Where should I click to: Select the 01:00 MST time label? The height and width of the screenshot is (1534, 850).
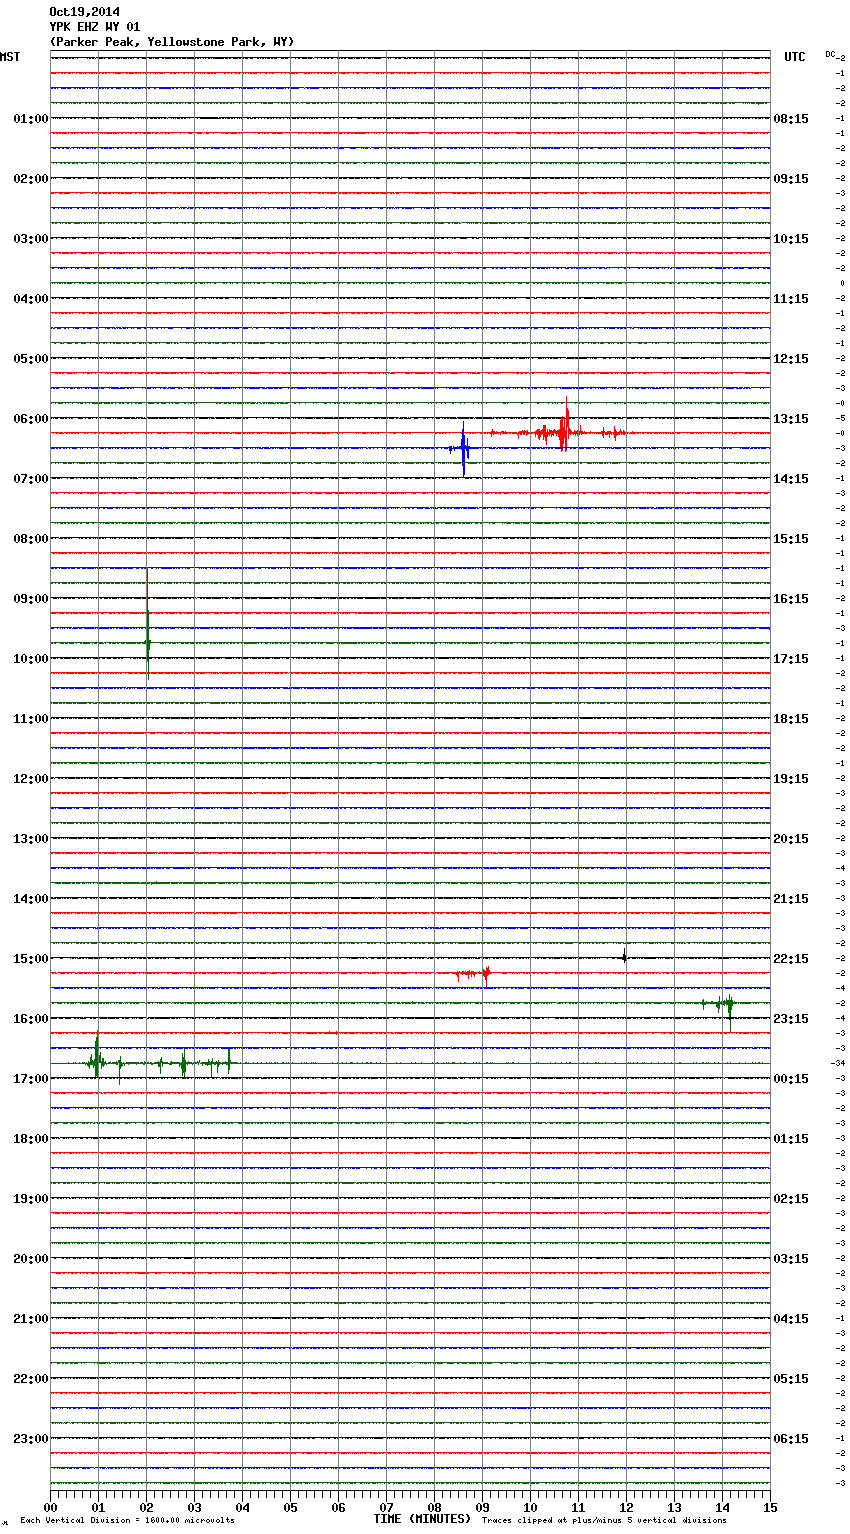[x=31, y=119]
